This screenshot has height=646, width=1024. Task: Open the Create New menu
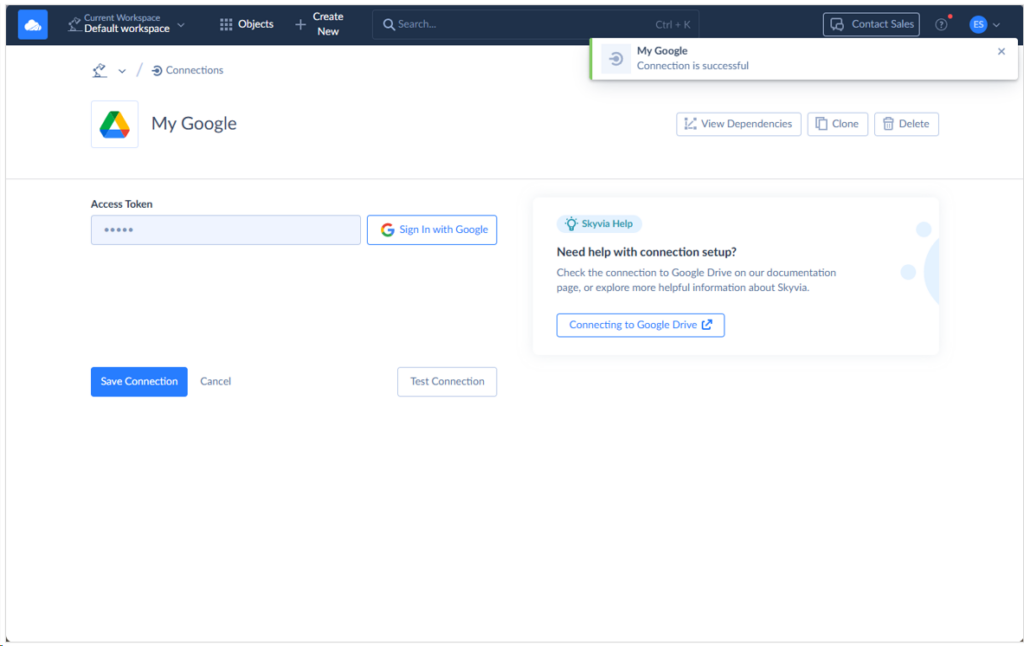(319, 24)
